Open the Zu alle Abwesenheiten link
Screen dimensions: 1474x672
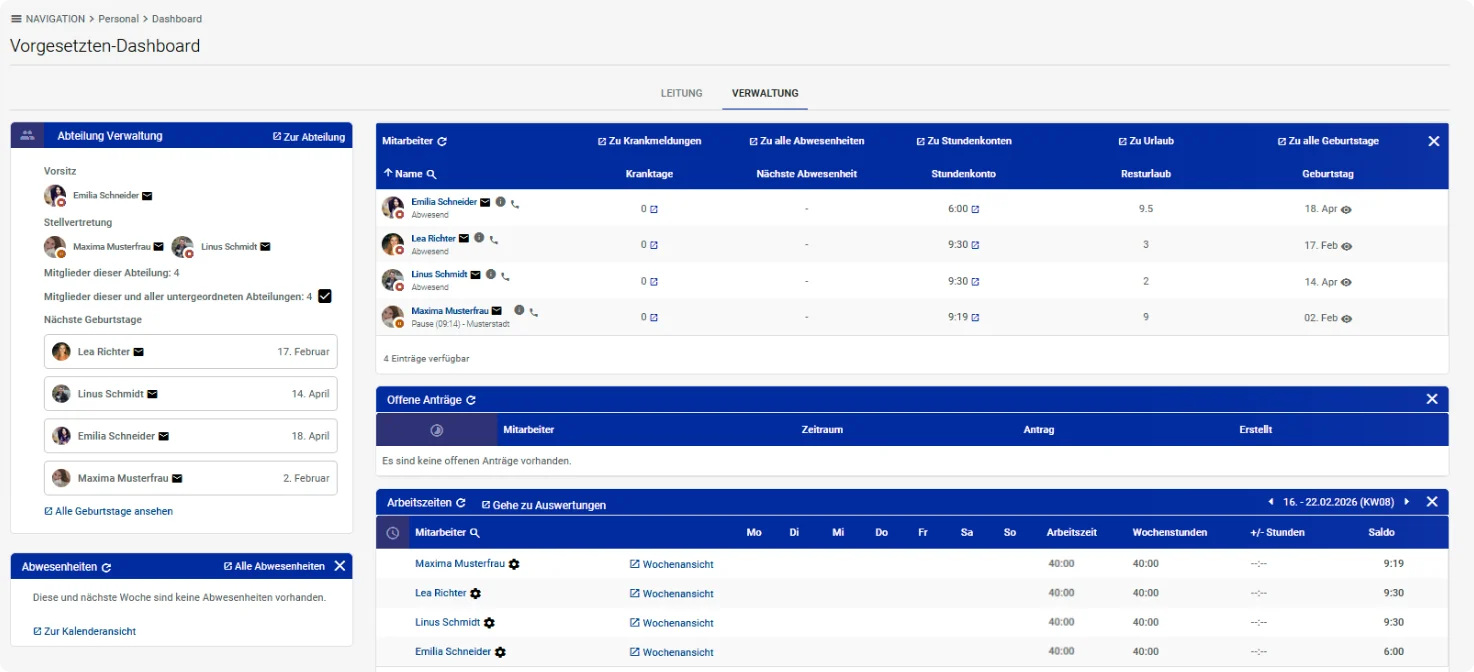(x=806, y=141)
